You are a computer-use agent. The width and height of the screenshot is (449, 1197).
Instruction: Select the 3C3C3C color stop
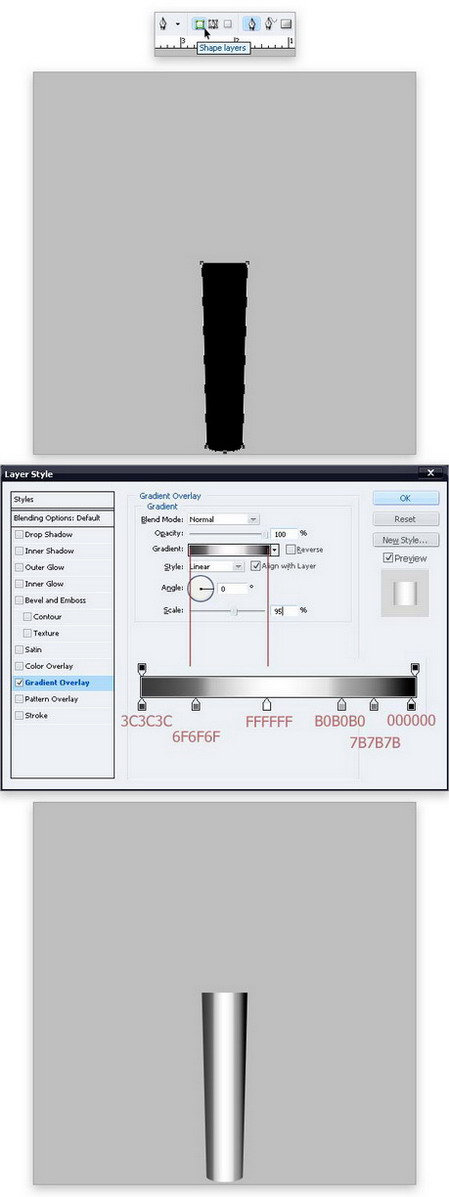point(142,704)
